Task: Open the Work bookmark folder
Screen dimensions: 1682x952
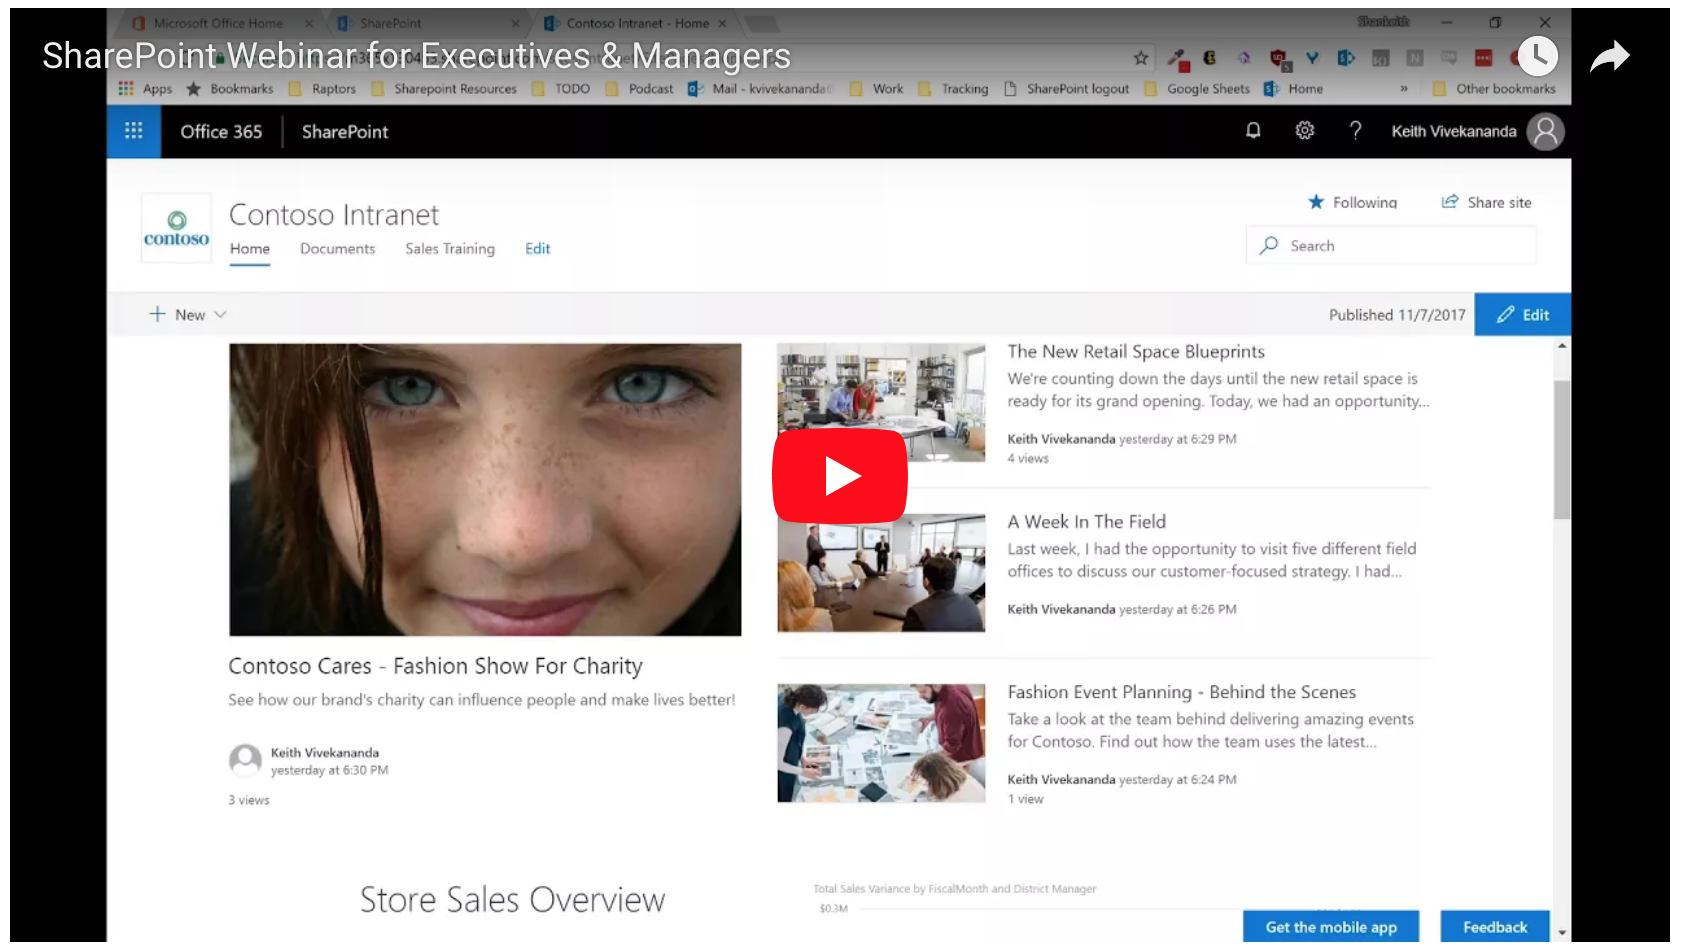Action: (x=877, y=89)
